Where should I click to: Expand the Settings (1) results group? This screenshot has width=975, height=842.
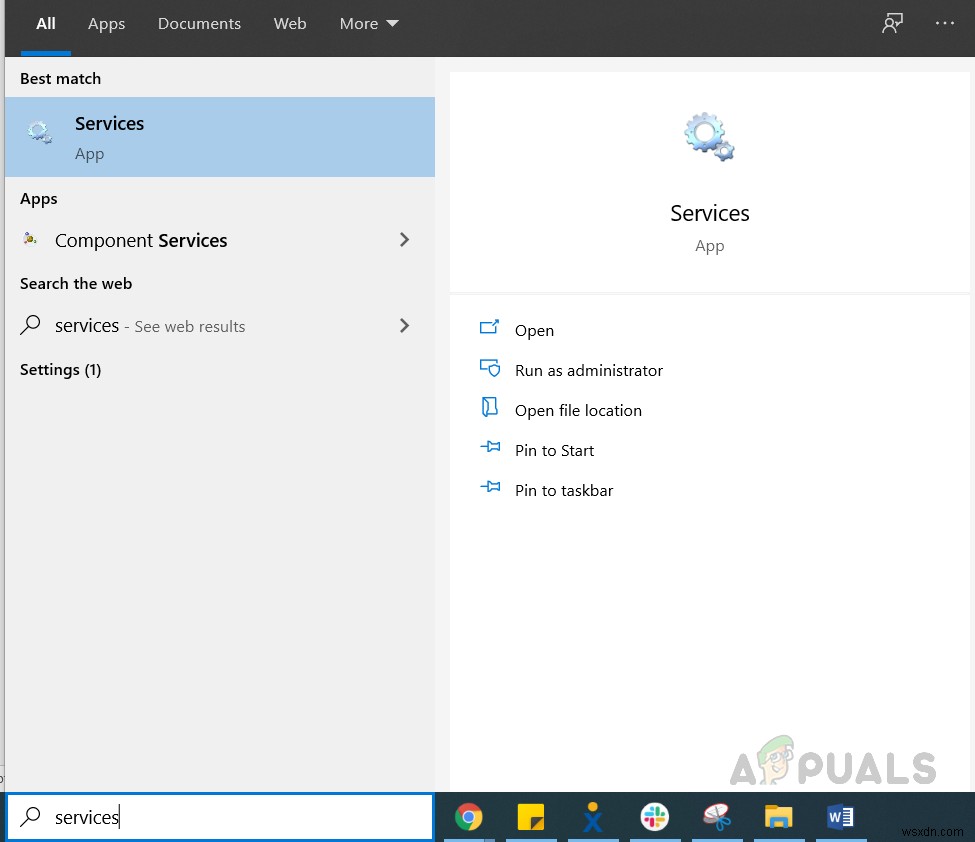(60, 370)
